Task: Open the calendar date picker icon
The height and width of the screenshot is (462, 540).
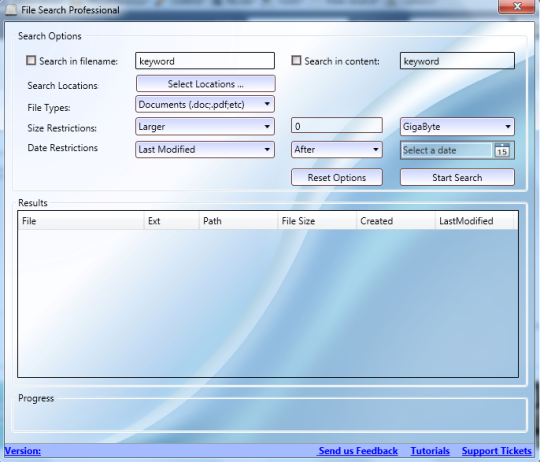Action: point(502,150)
